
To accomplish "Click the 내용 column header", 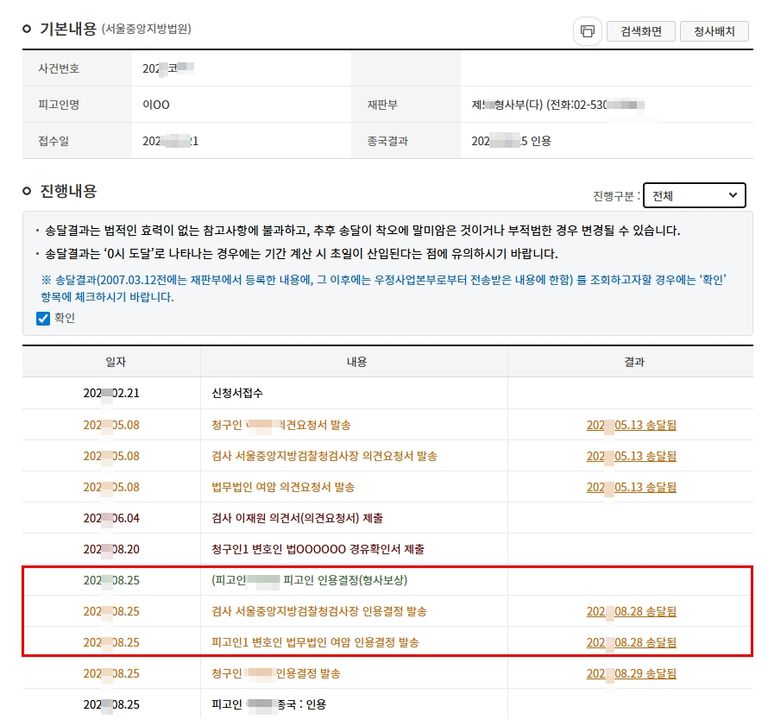I will pyautogui.click(x=356, y=362).
